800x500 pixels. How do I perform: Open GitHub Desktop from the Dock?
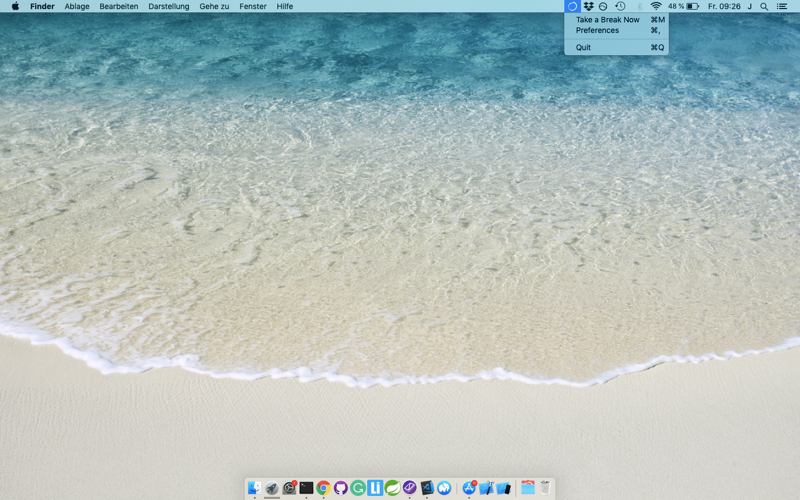click(x=340, y=488)
